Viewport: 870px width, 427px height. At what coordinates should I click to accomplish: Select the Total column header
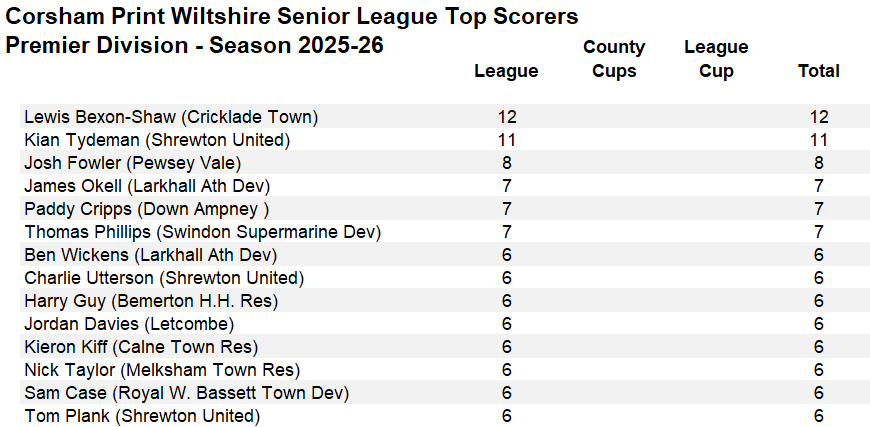click(x=818, y=71)
